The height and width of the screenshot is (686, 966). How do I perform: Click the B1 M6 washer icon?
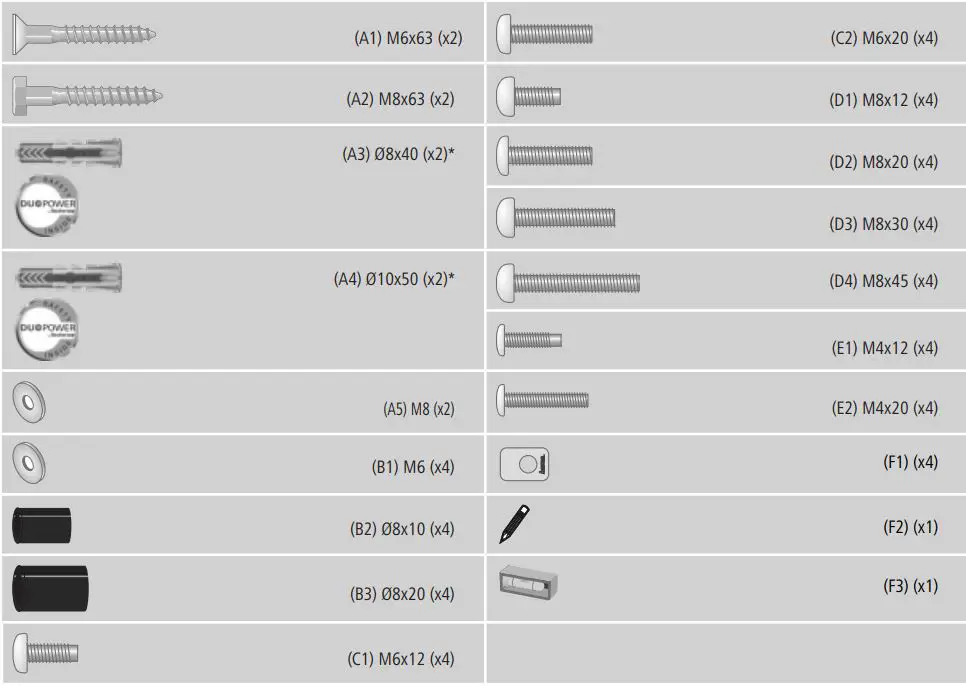coord(28,463)
